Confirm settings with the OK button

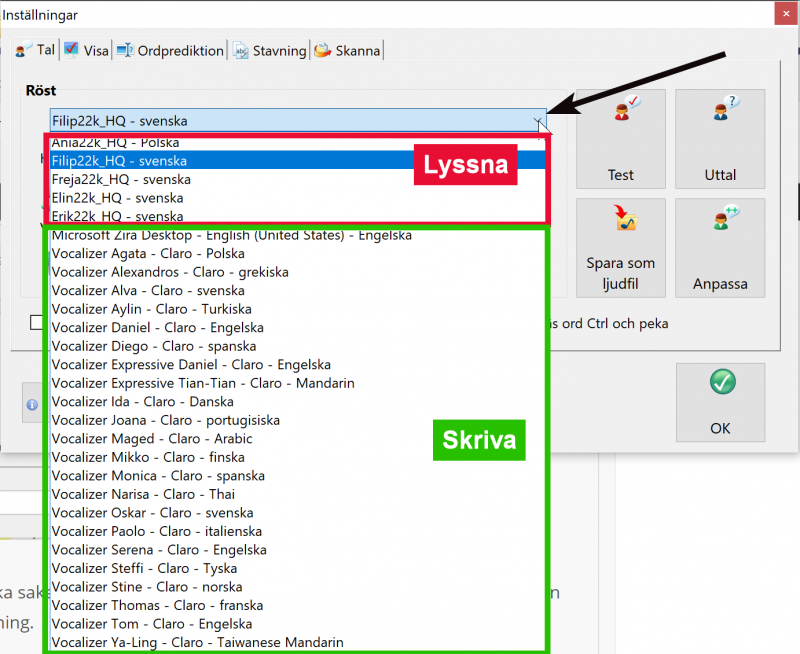point(720,403)
